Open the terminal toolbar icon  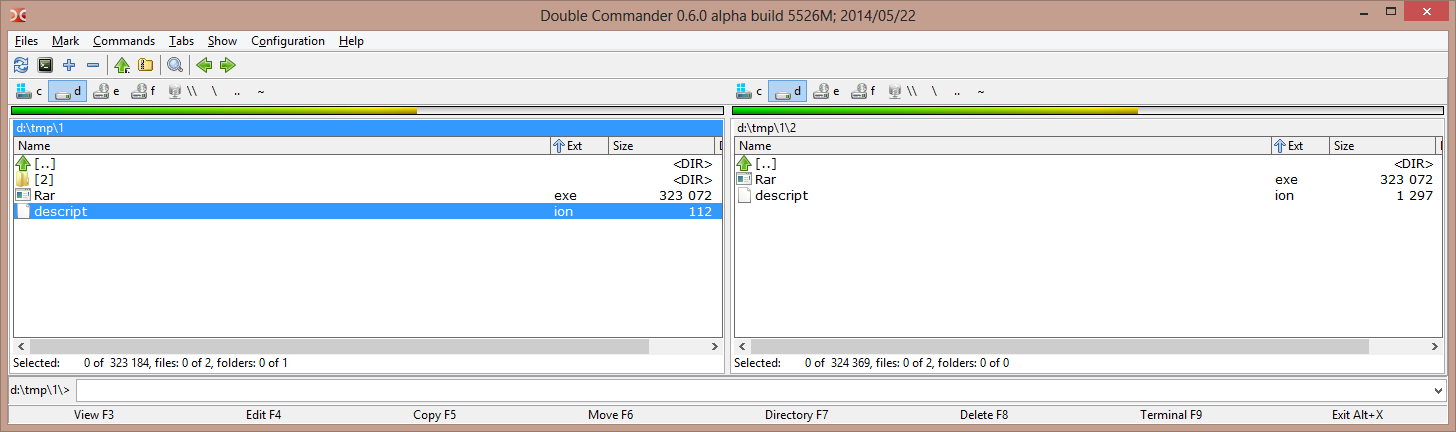point(45,65)
